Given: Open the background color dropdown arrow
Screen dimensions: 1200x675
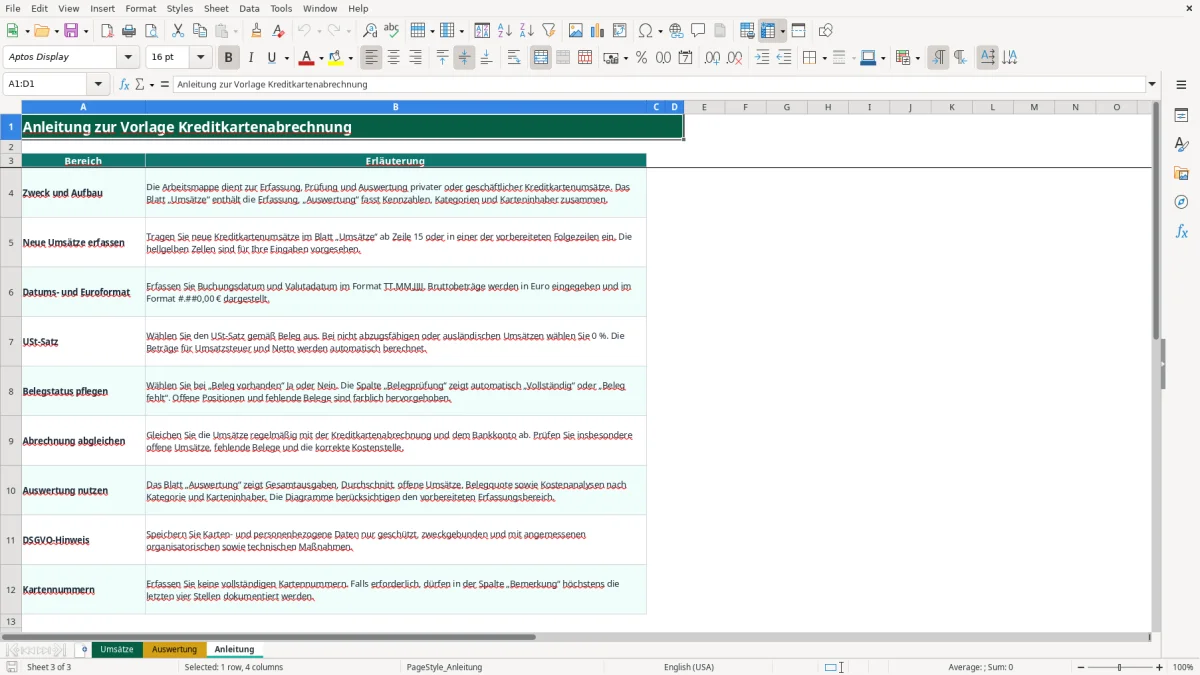Looking at the screenshot, I should point(351,58).
